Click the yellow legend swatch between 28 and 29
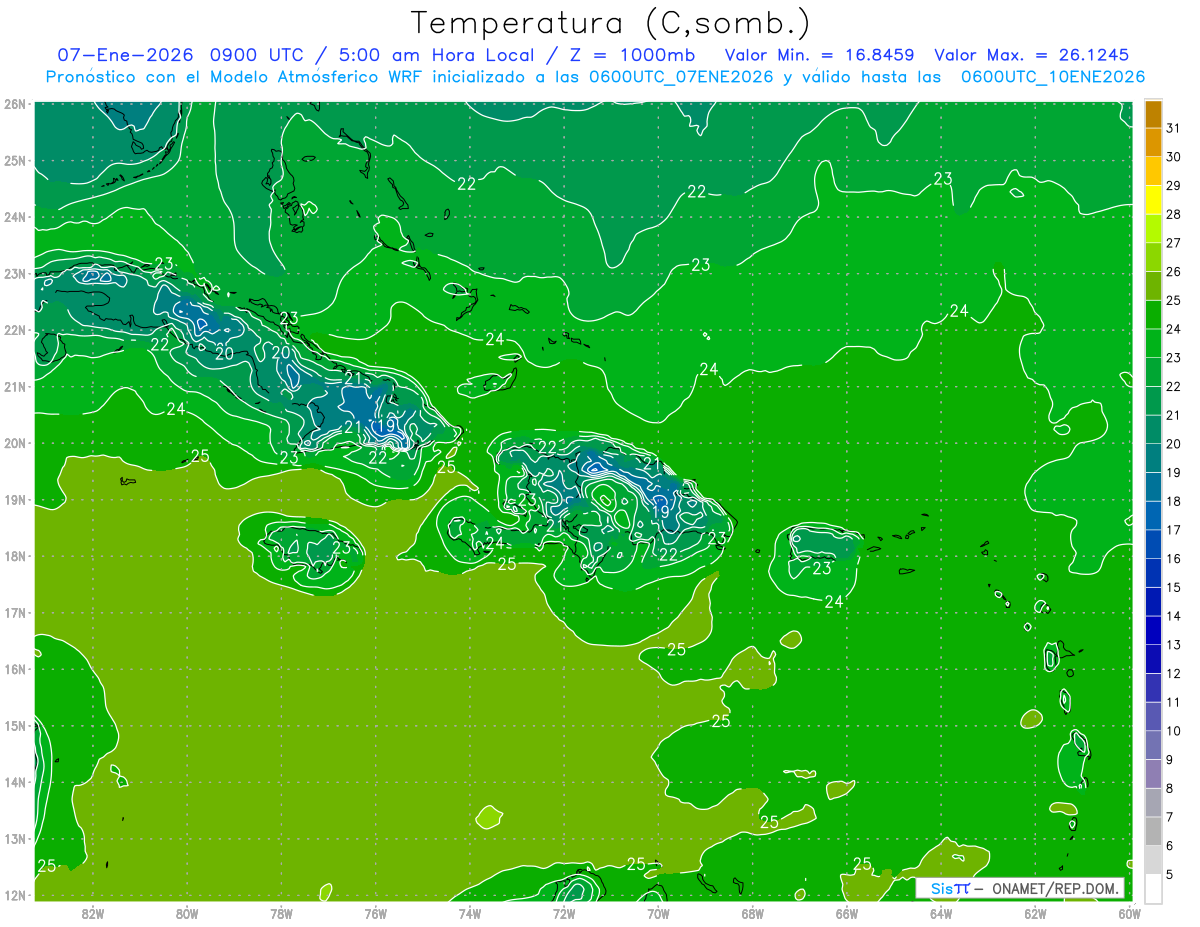Screen dimensions: 1200x927 pyautogui.click(x=1153, y=200)
